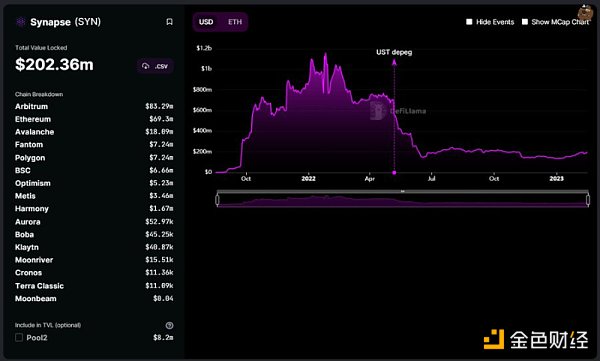This screenshot has width=600, height=361.
Task: Check the Pool2 TVL option
Action: click(19, 338)
